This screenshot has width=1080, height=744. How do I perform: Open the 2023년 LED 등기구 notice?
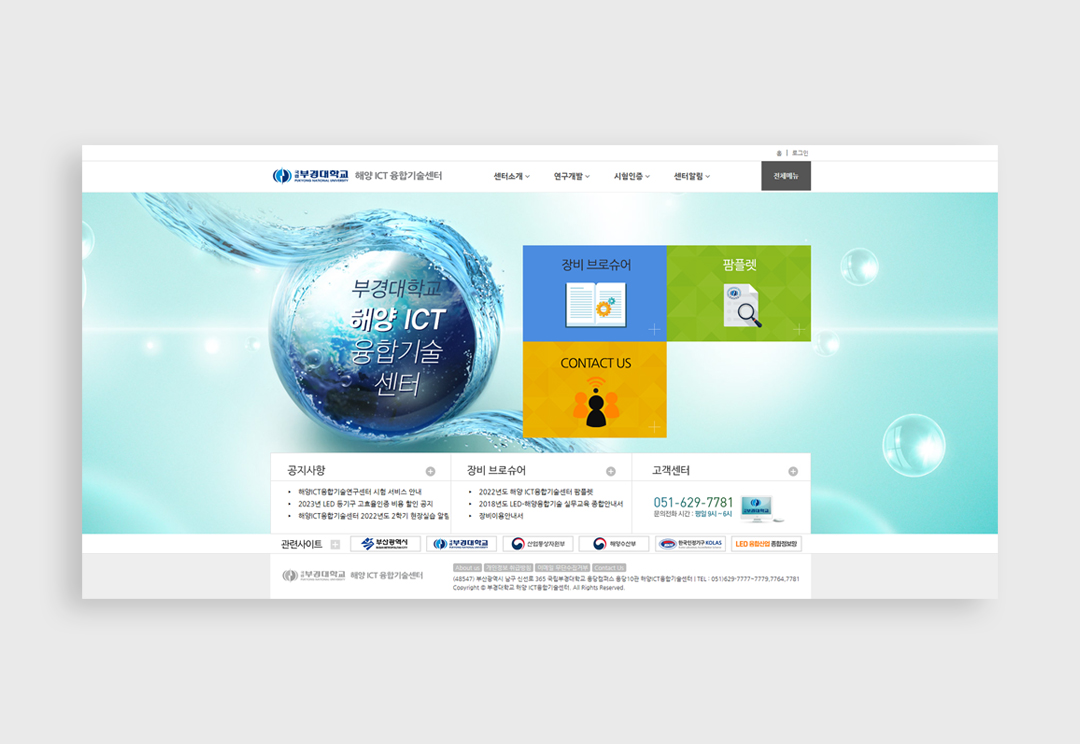[x=366, y=504]
